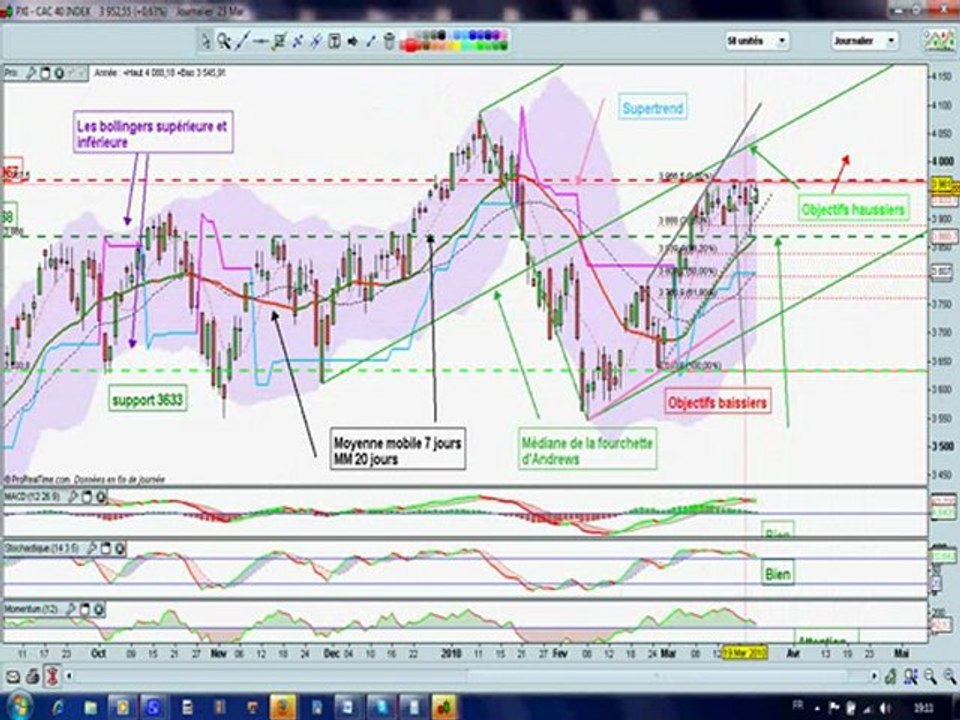Click the Stochastique panel window icon
960x720 pixels.
(106, 549)
